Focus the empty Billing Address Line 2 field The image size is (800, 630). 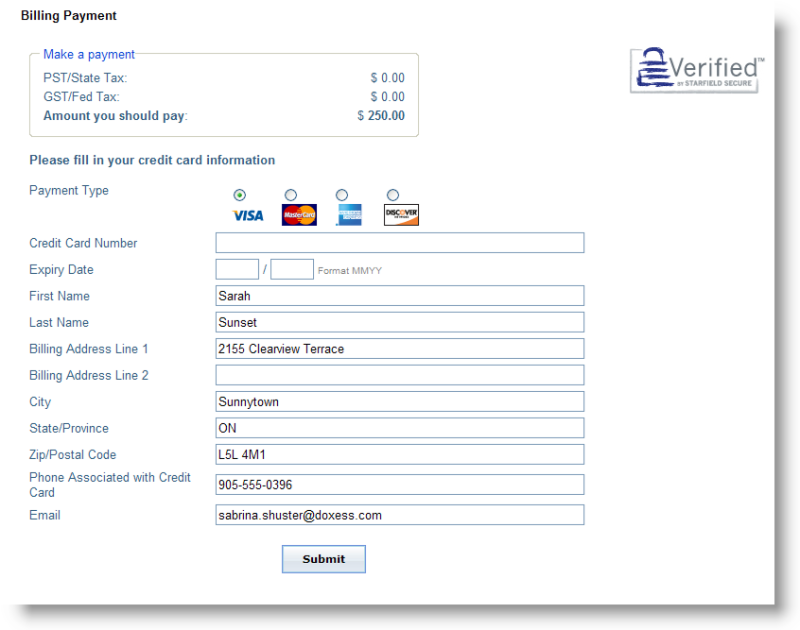click(400, 375)
